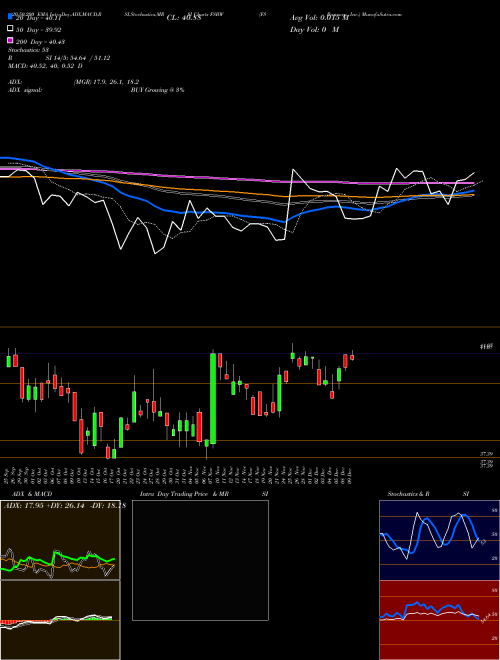The width and height of the screenshot is (500, 660).
Task: Click the MACD histogram panel
Action: tap(60, 620)
